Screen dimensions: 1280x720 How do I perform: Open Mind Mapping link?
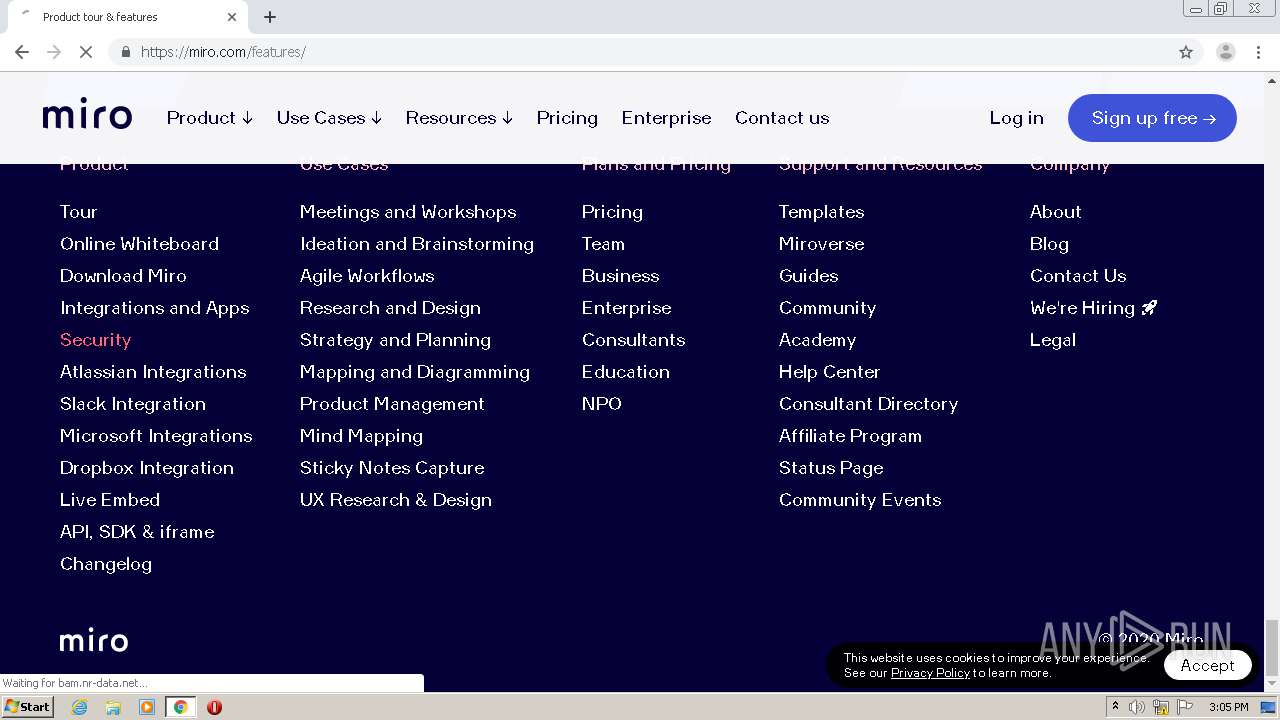tap(361, 436)
